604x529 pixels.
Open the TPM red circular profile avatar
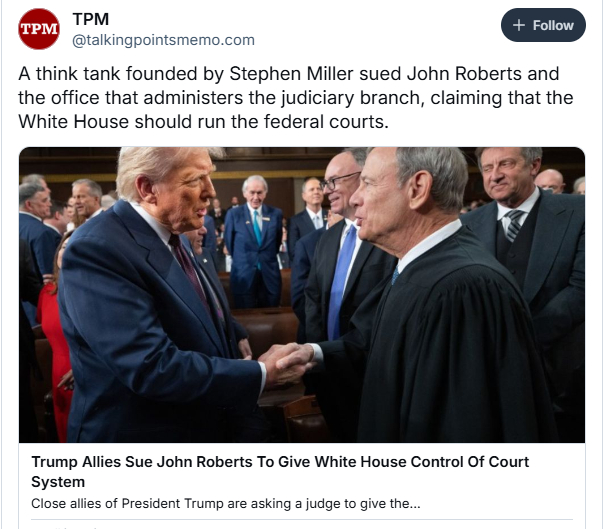(39, 29)
